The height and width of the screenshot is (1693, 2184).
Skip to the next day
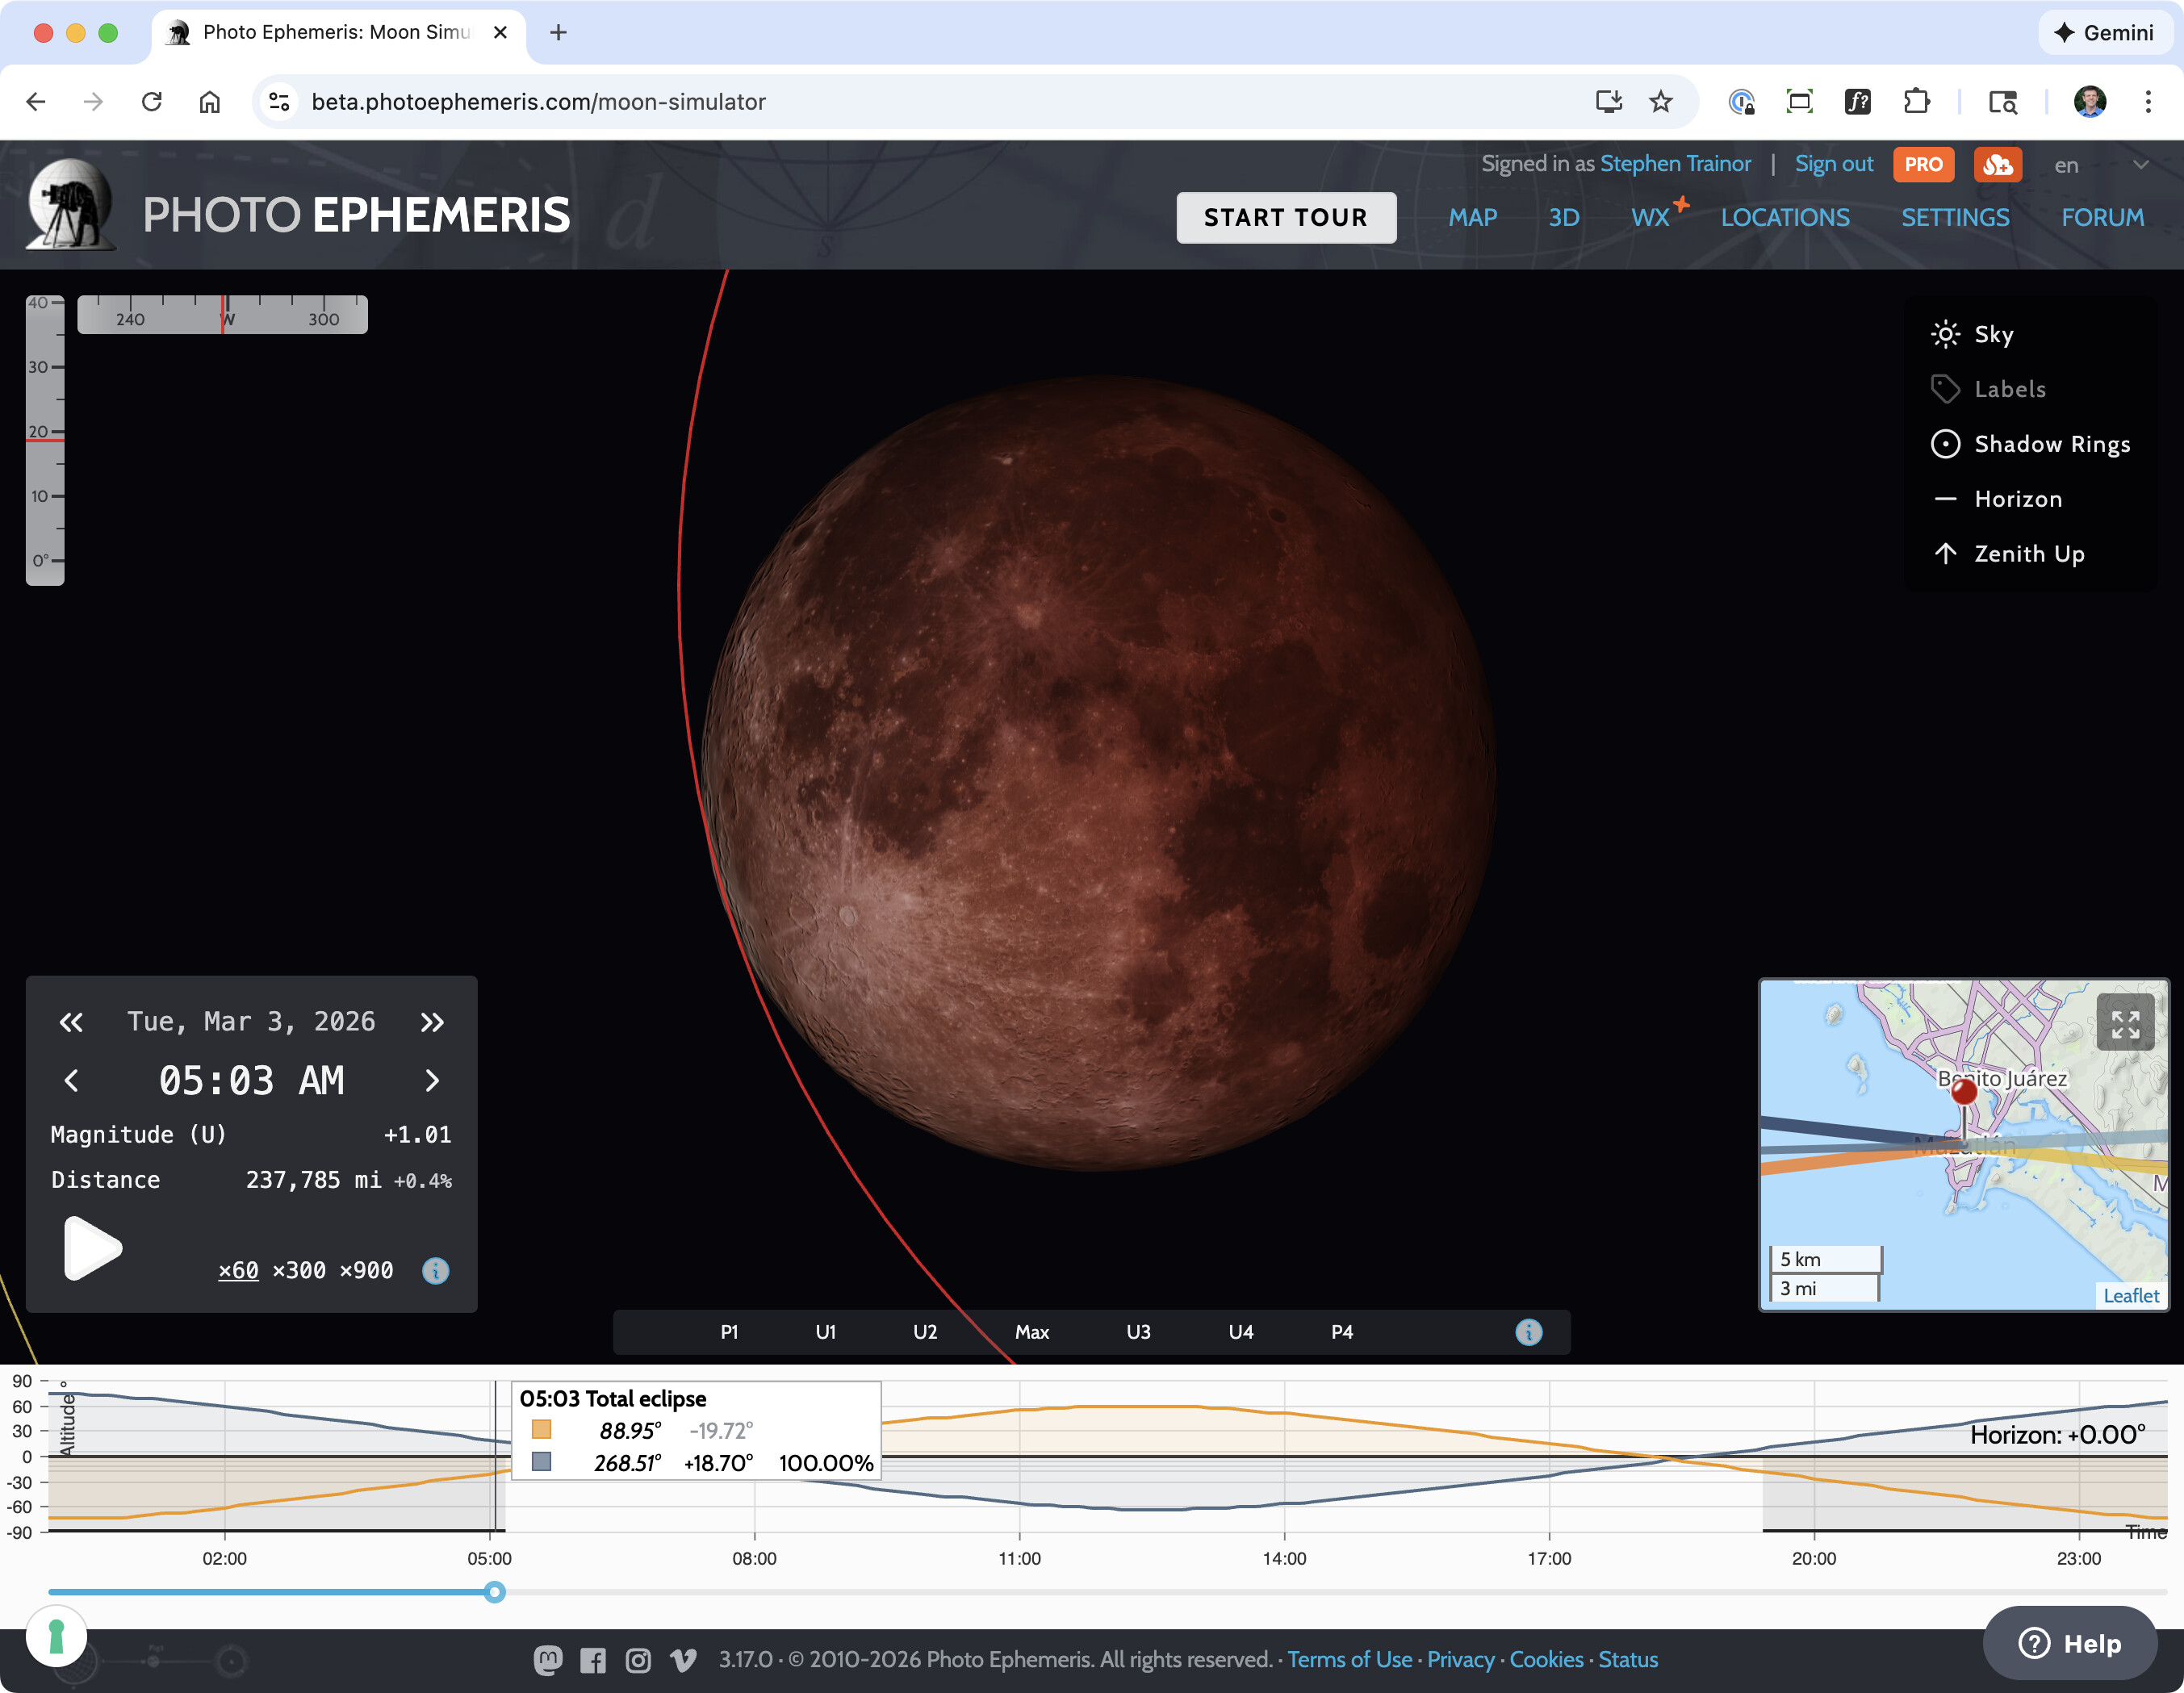click(432, 1021)
